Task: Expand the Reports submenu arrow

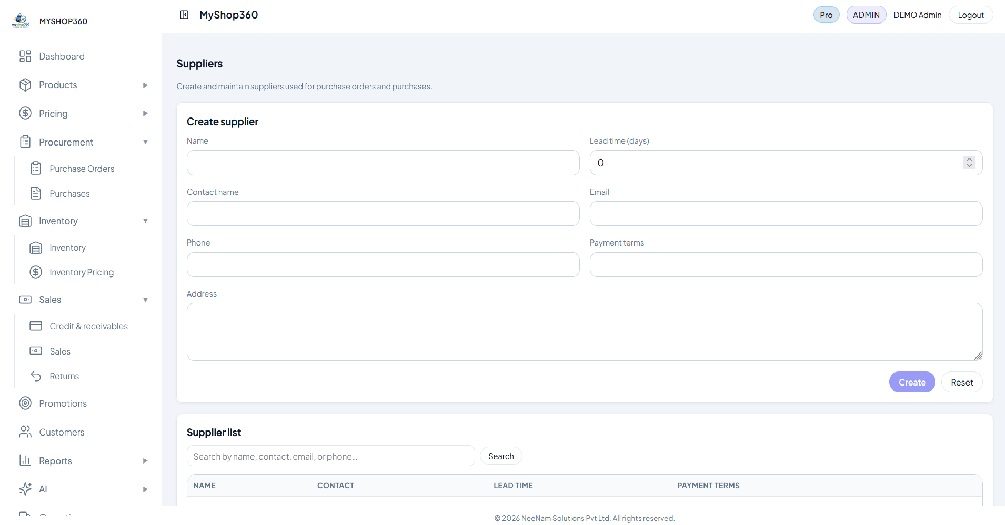Action: click(145, 461)
